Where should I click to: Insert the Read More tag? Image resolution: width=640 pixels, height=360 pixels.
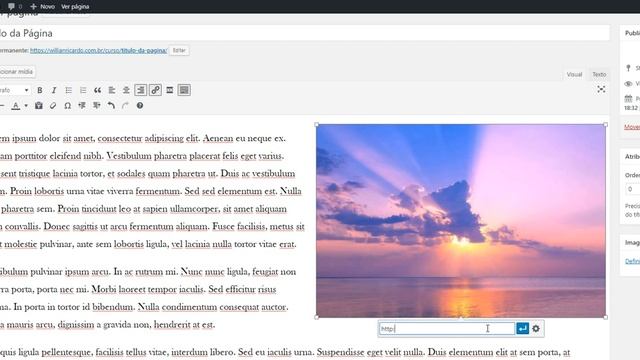169,90
